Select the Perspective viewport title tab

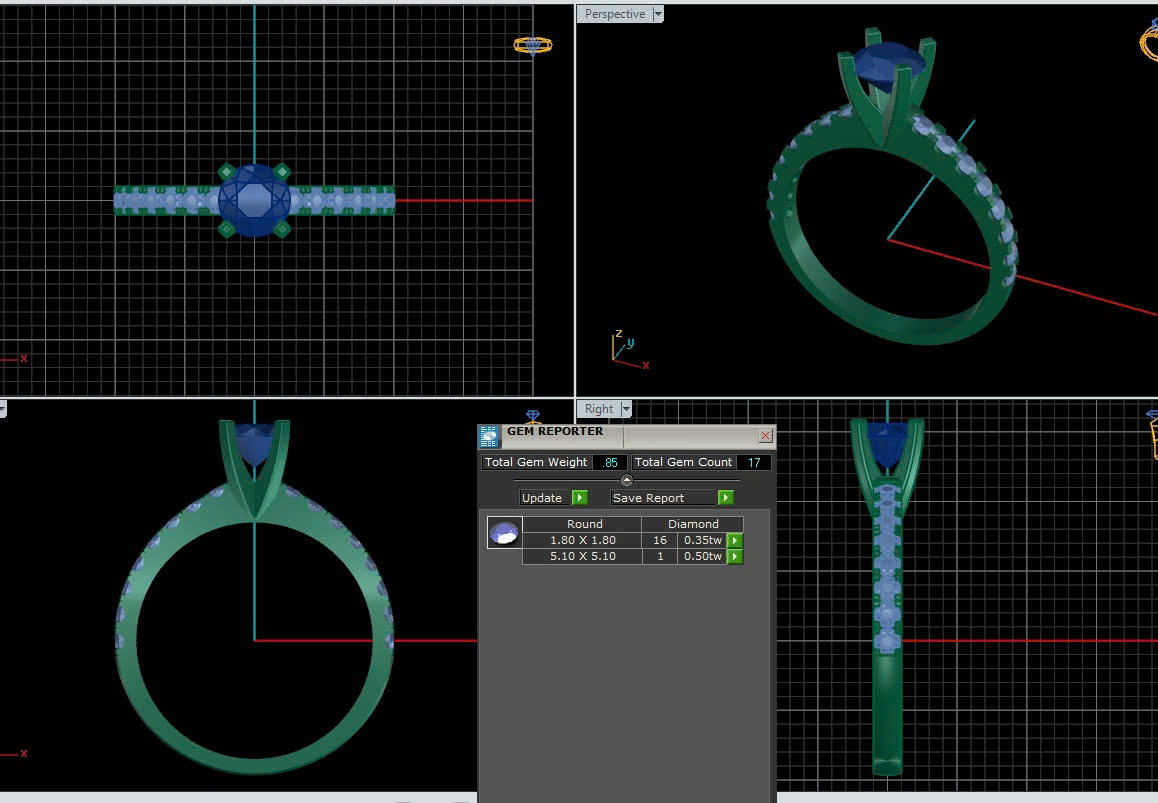click(x=614, y=14)
